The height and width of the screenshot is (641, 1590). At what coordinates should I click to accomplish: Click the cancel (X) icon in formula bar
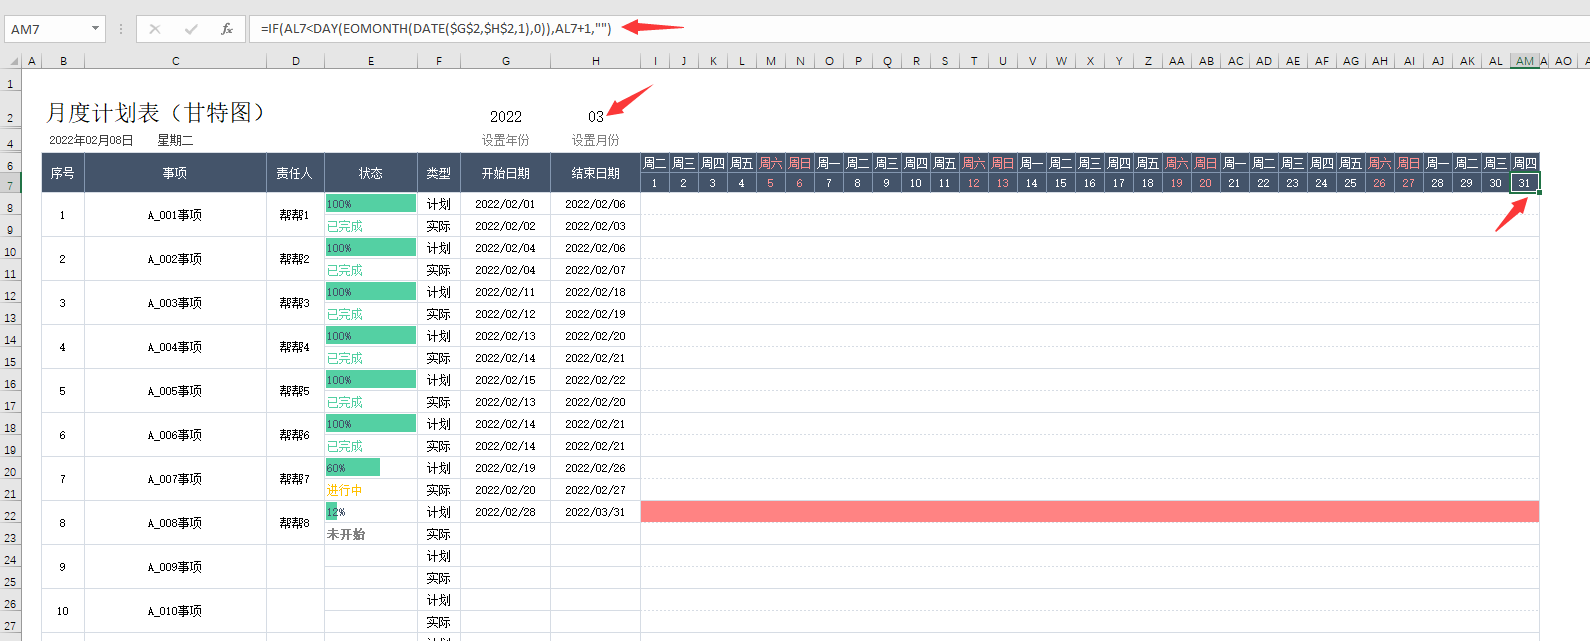pos(155,29)
